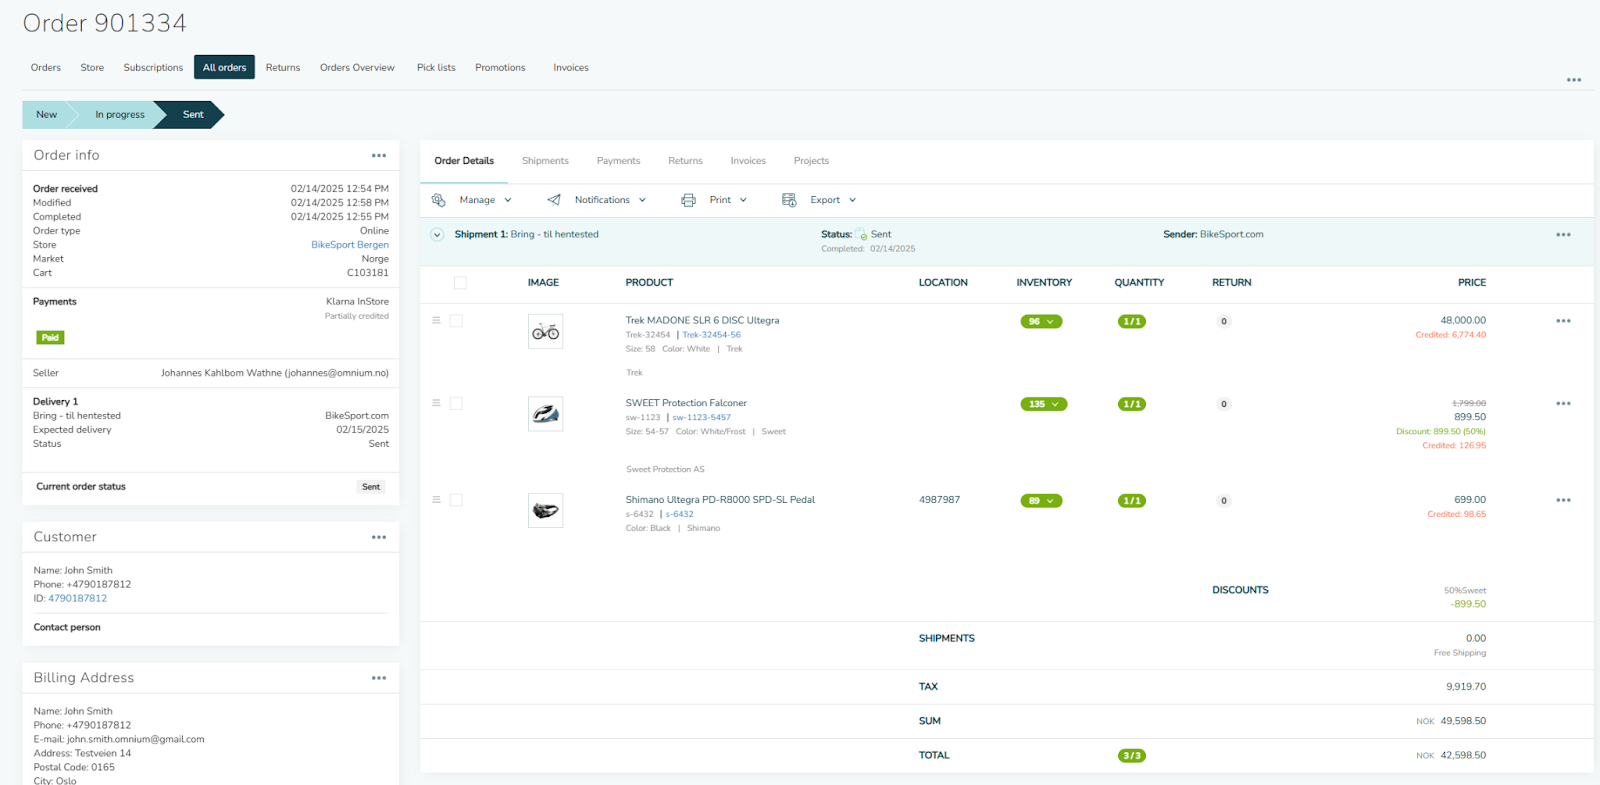Open Shipment 1 three-dot options menu

tap(1563, 235)
